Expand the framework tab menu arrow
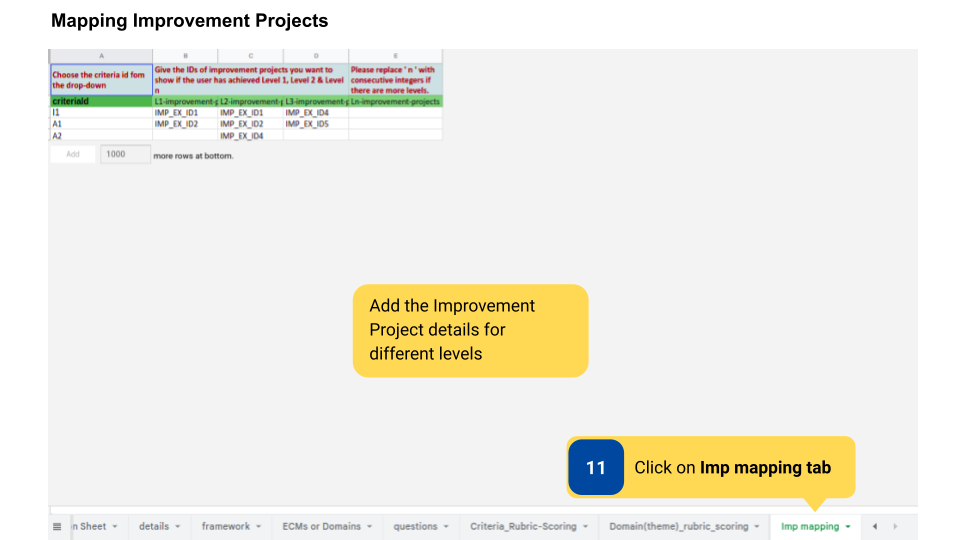This screenshot has width=960, height=540. (x=259, y=527)
